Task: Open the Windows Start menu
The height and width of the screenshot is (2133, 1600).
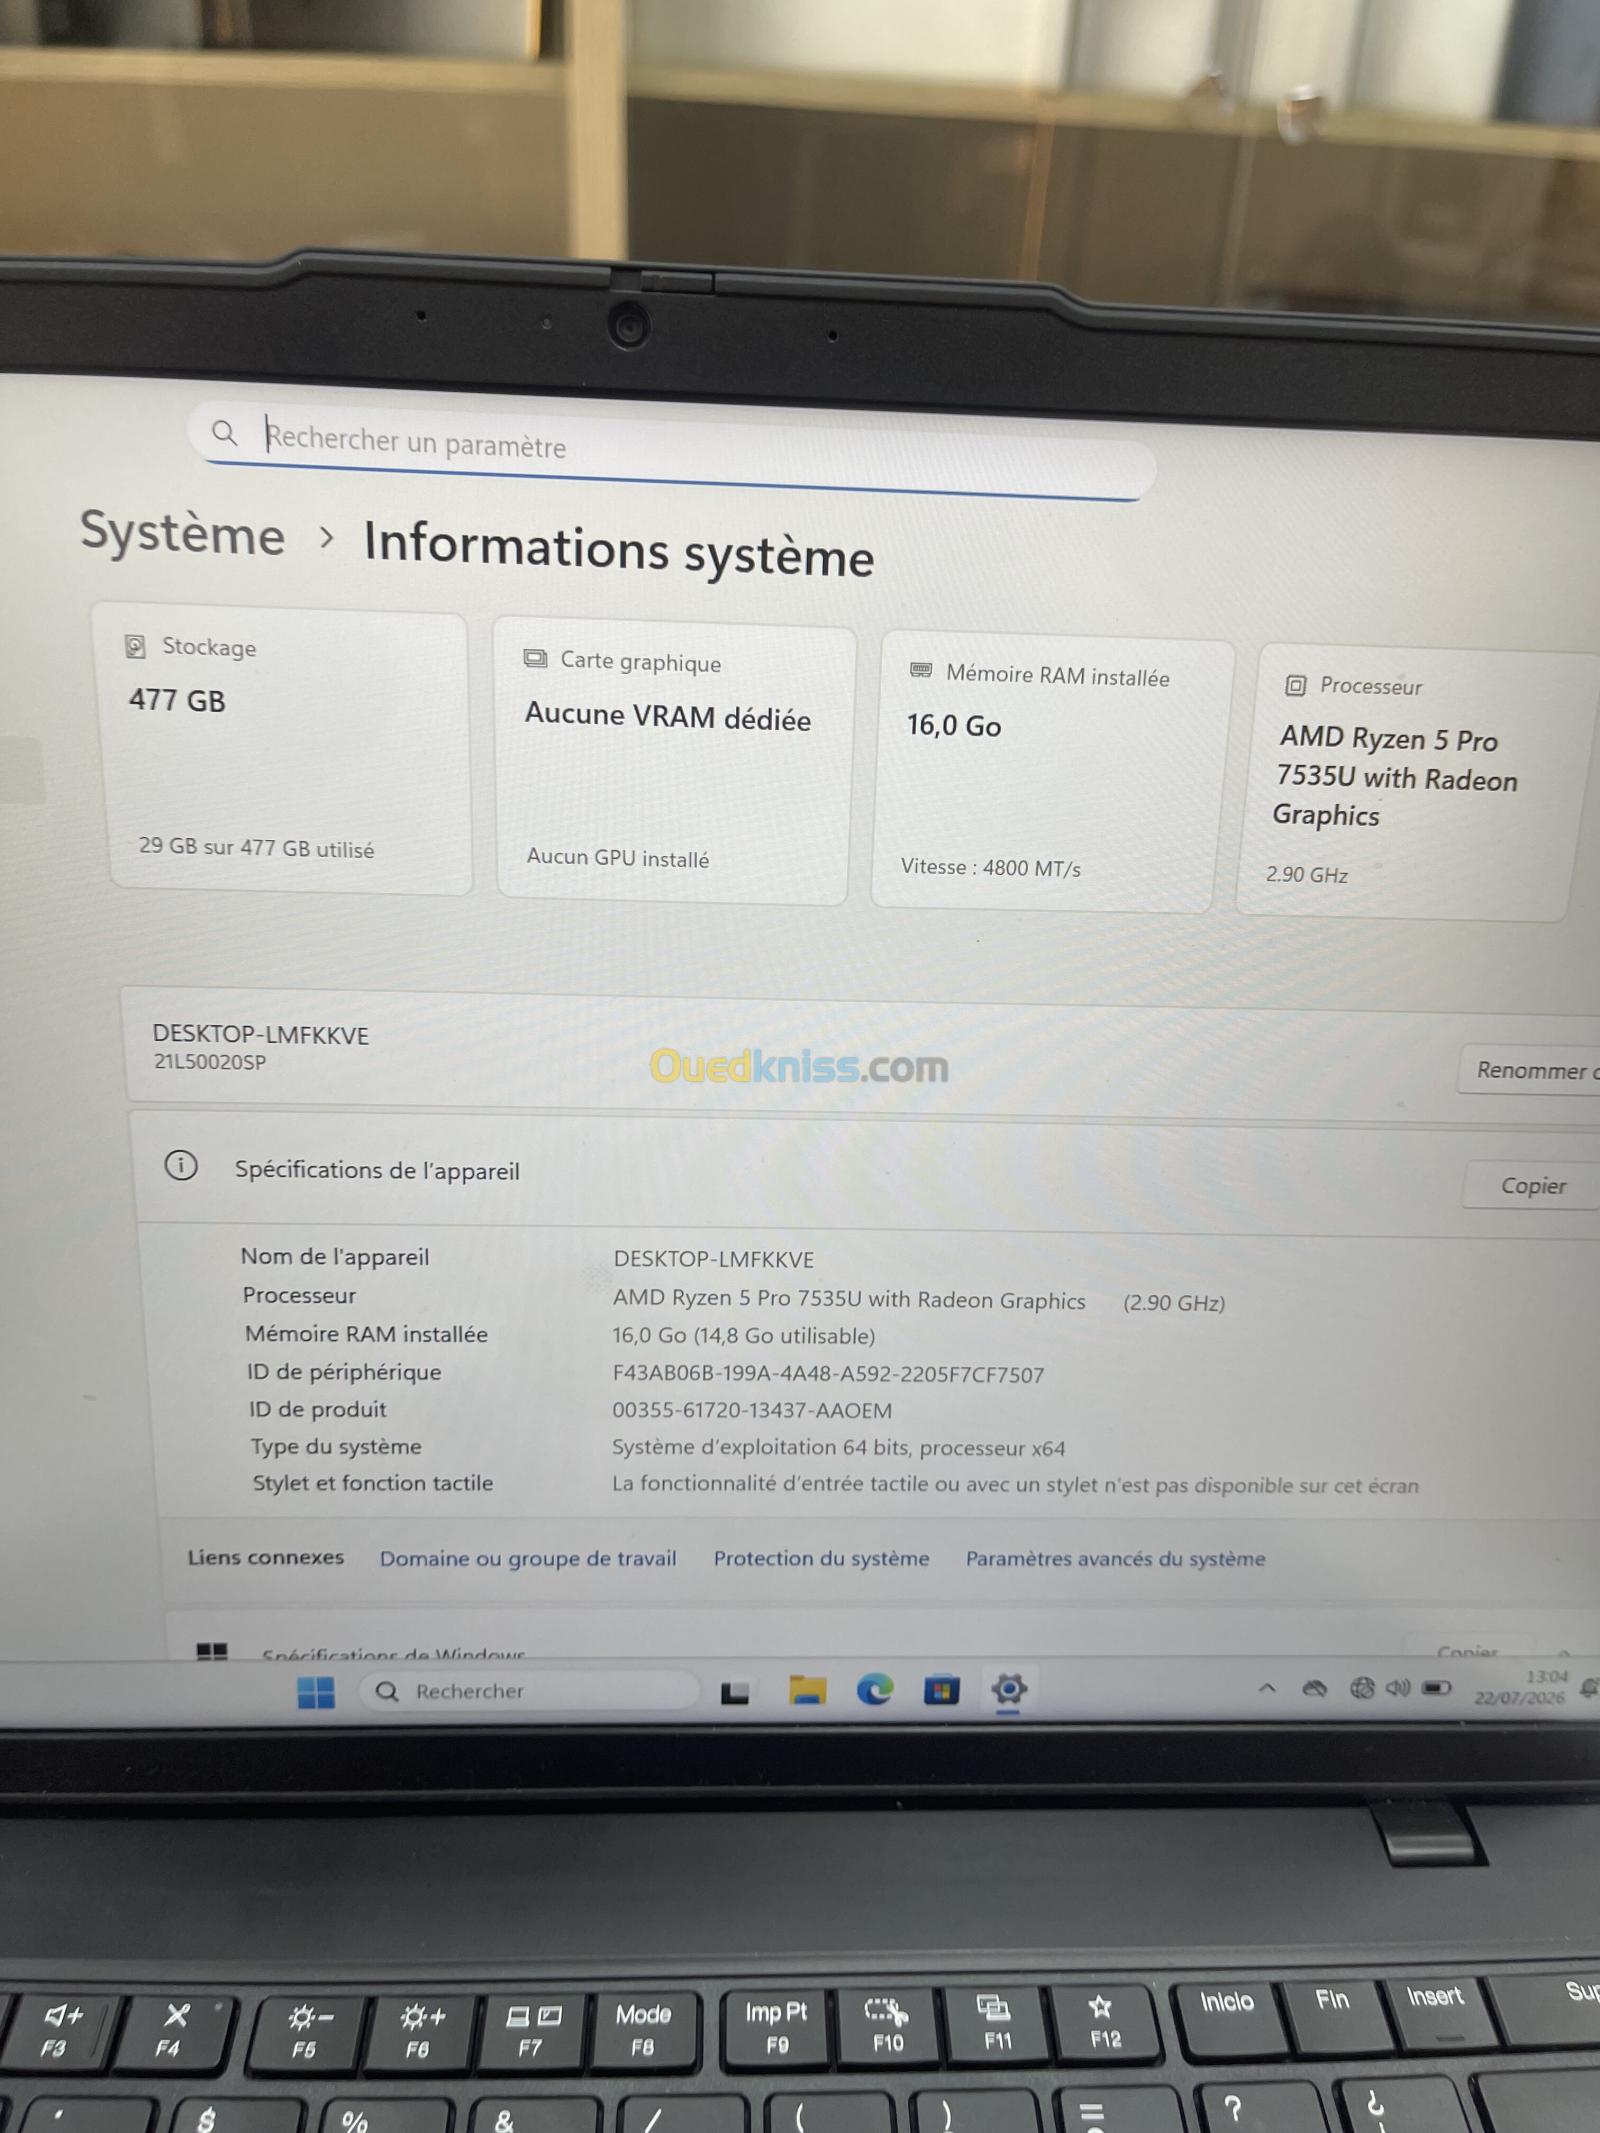Action: 316,1692
